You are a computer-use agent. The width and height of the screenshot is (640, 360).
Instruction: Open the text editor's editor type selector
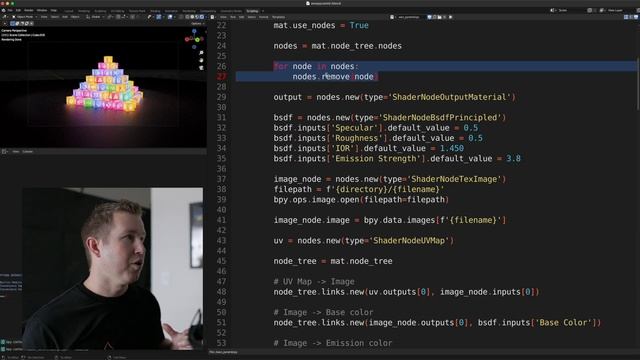(x=212, y=17)
